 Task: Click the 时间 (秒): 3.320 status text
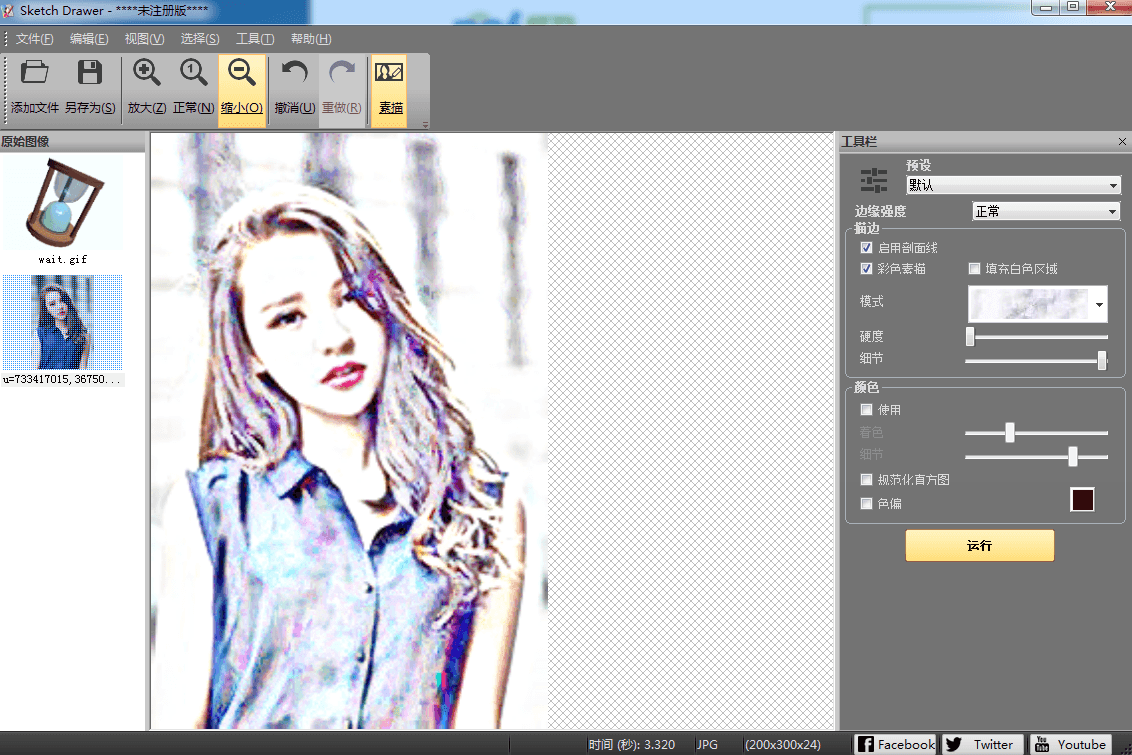[x=631, y=744]
